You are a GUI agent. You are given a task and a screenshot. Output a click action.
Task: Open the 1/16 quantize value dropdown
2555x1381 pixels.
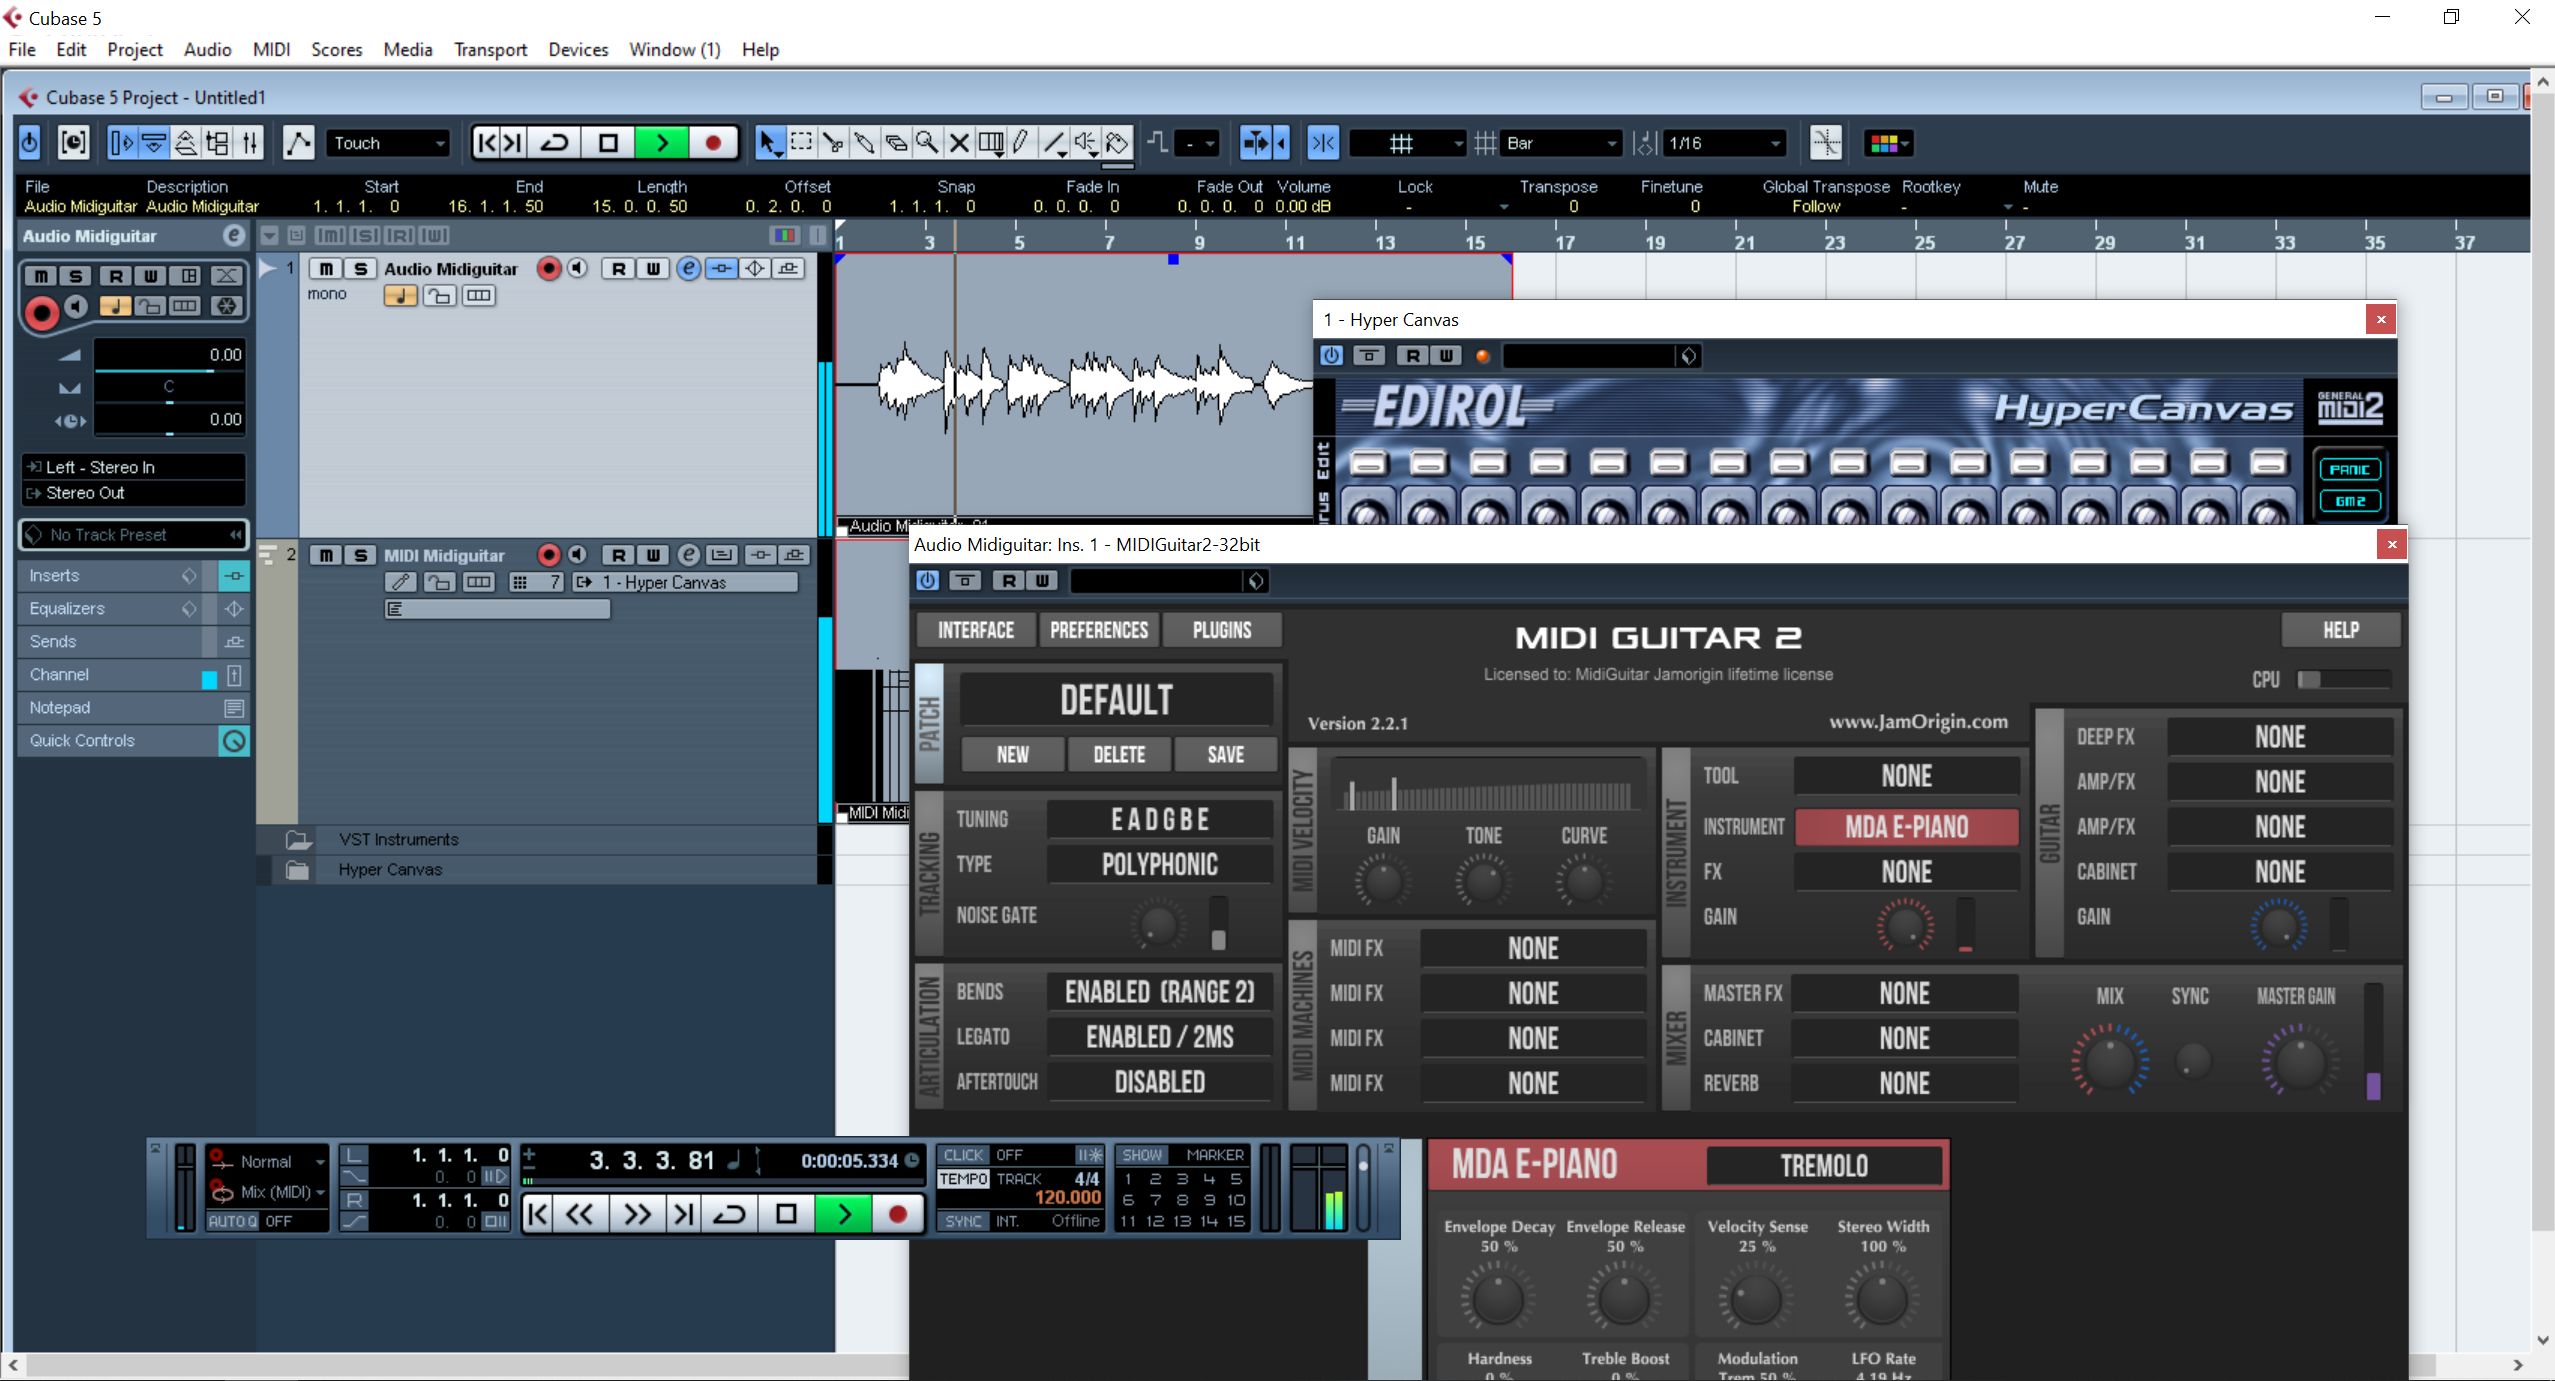coord(1722,143)
